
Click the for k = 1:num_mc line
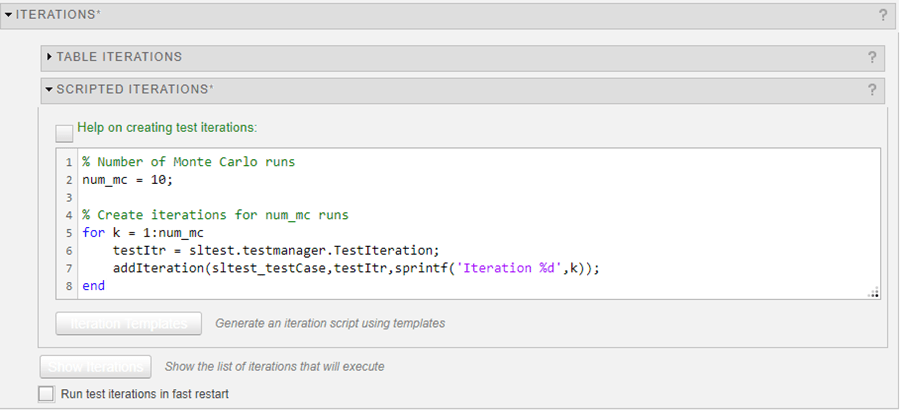(x=131, y=233)
